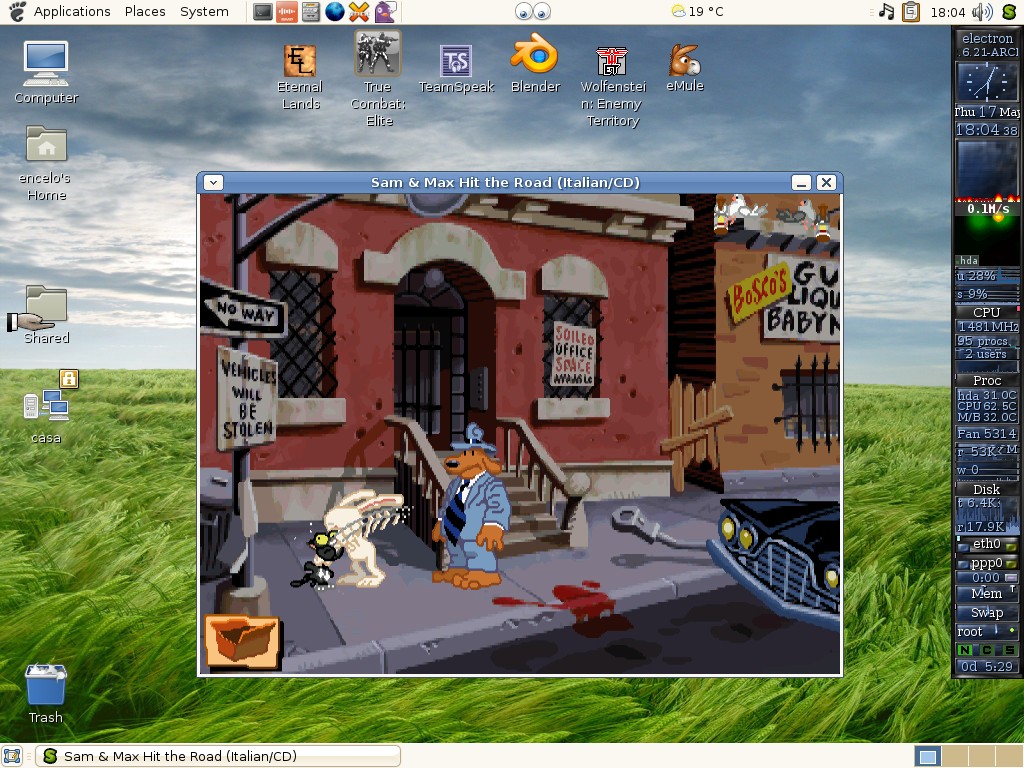
Task: Open the file cabinet launcher in panel
Action: 311,12
